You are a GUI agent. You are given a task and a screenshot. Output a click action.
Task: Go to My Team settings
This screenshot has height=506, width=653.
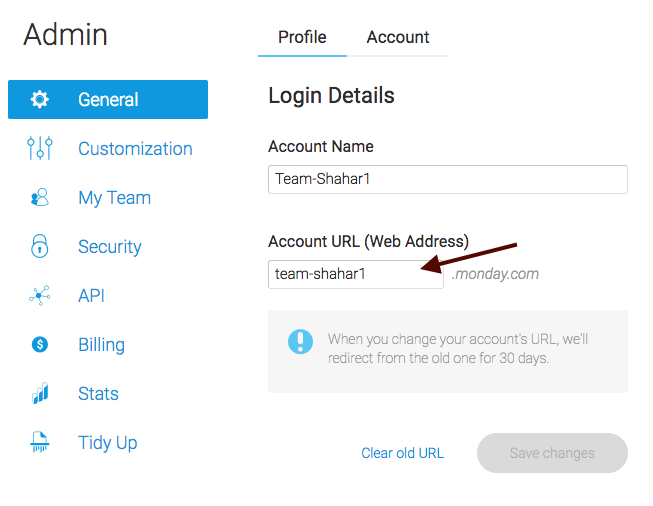click(115, 198)
